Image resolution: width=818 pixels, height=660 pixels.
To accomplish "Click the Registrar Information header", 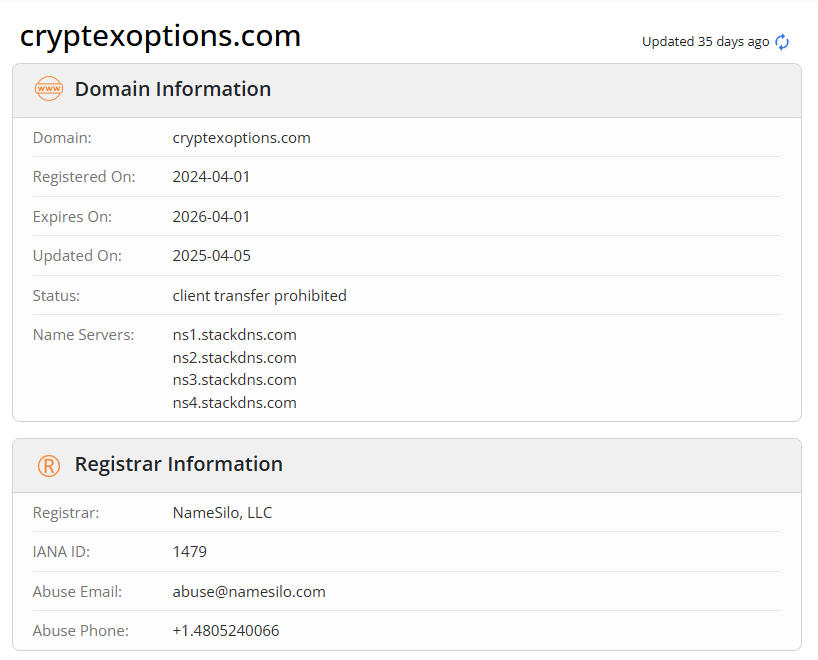I will tap(178, 464).
